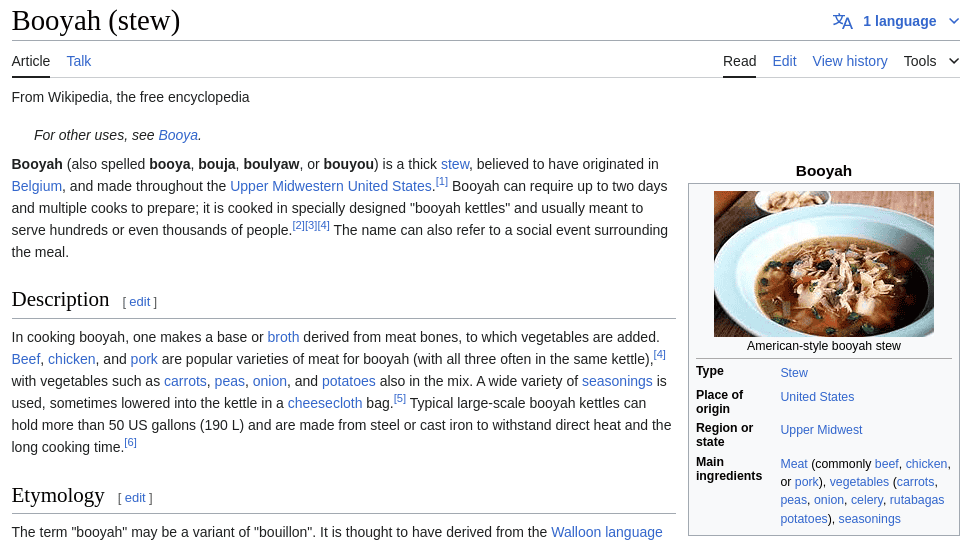The width and height of the screenshot is (960, 540).
Task: Click the language translation icon
Action: (x=842, y=21)
